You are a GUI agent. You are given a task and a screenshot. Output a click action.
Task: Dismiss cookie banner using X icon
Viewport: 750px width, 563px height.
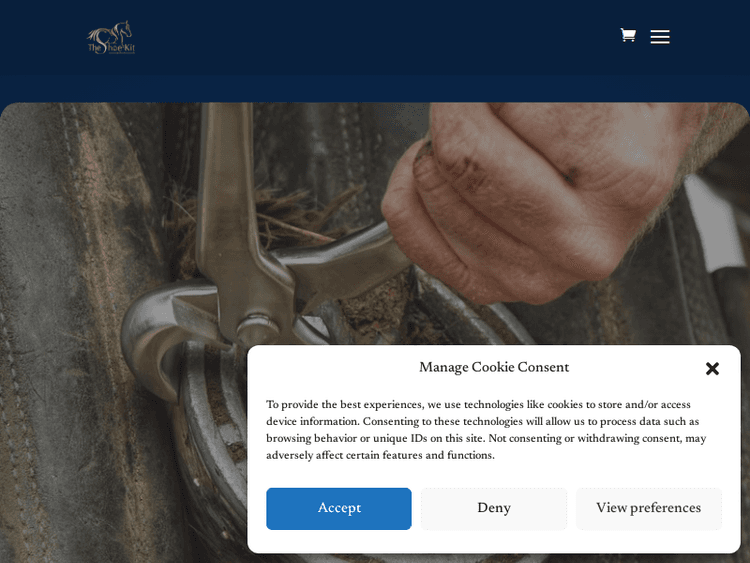712,368
